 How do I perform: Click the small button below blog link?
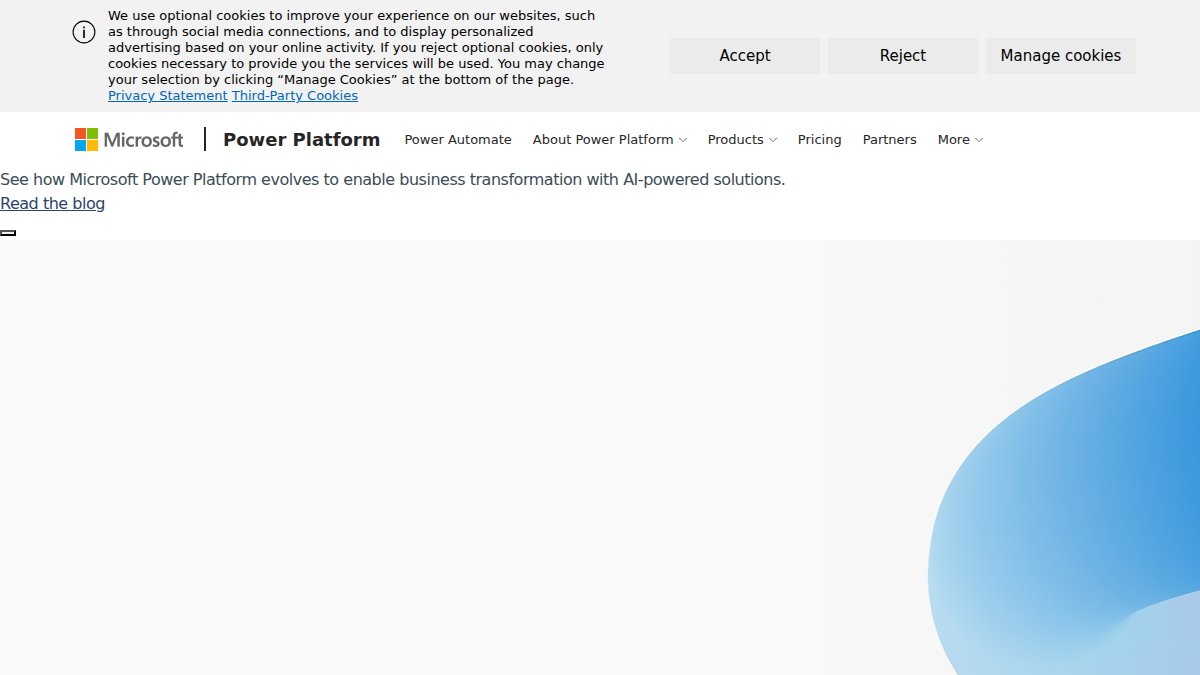tap(8, 233)
